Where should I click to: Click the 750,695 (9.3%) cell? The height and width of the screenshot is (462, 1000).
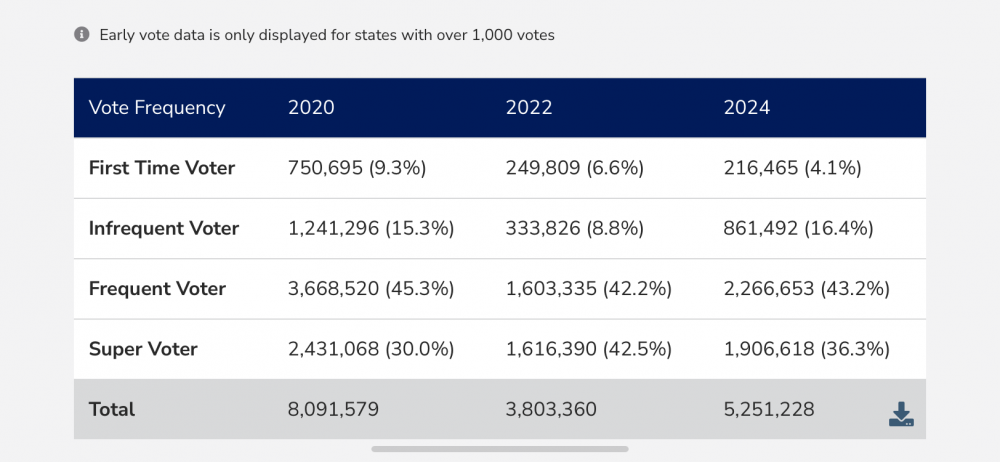[357, 168]
